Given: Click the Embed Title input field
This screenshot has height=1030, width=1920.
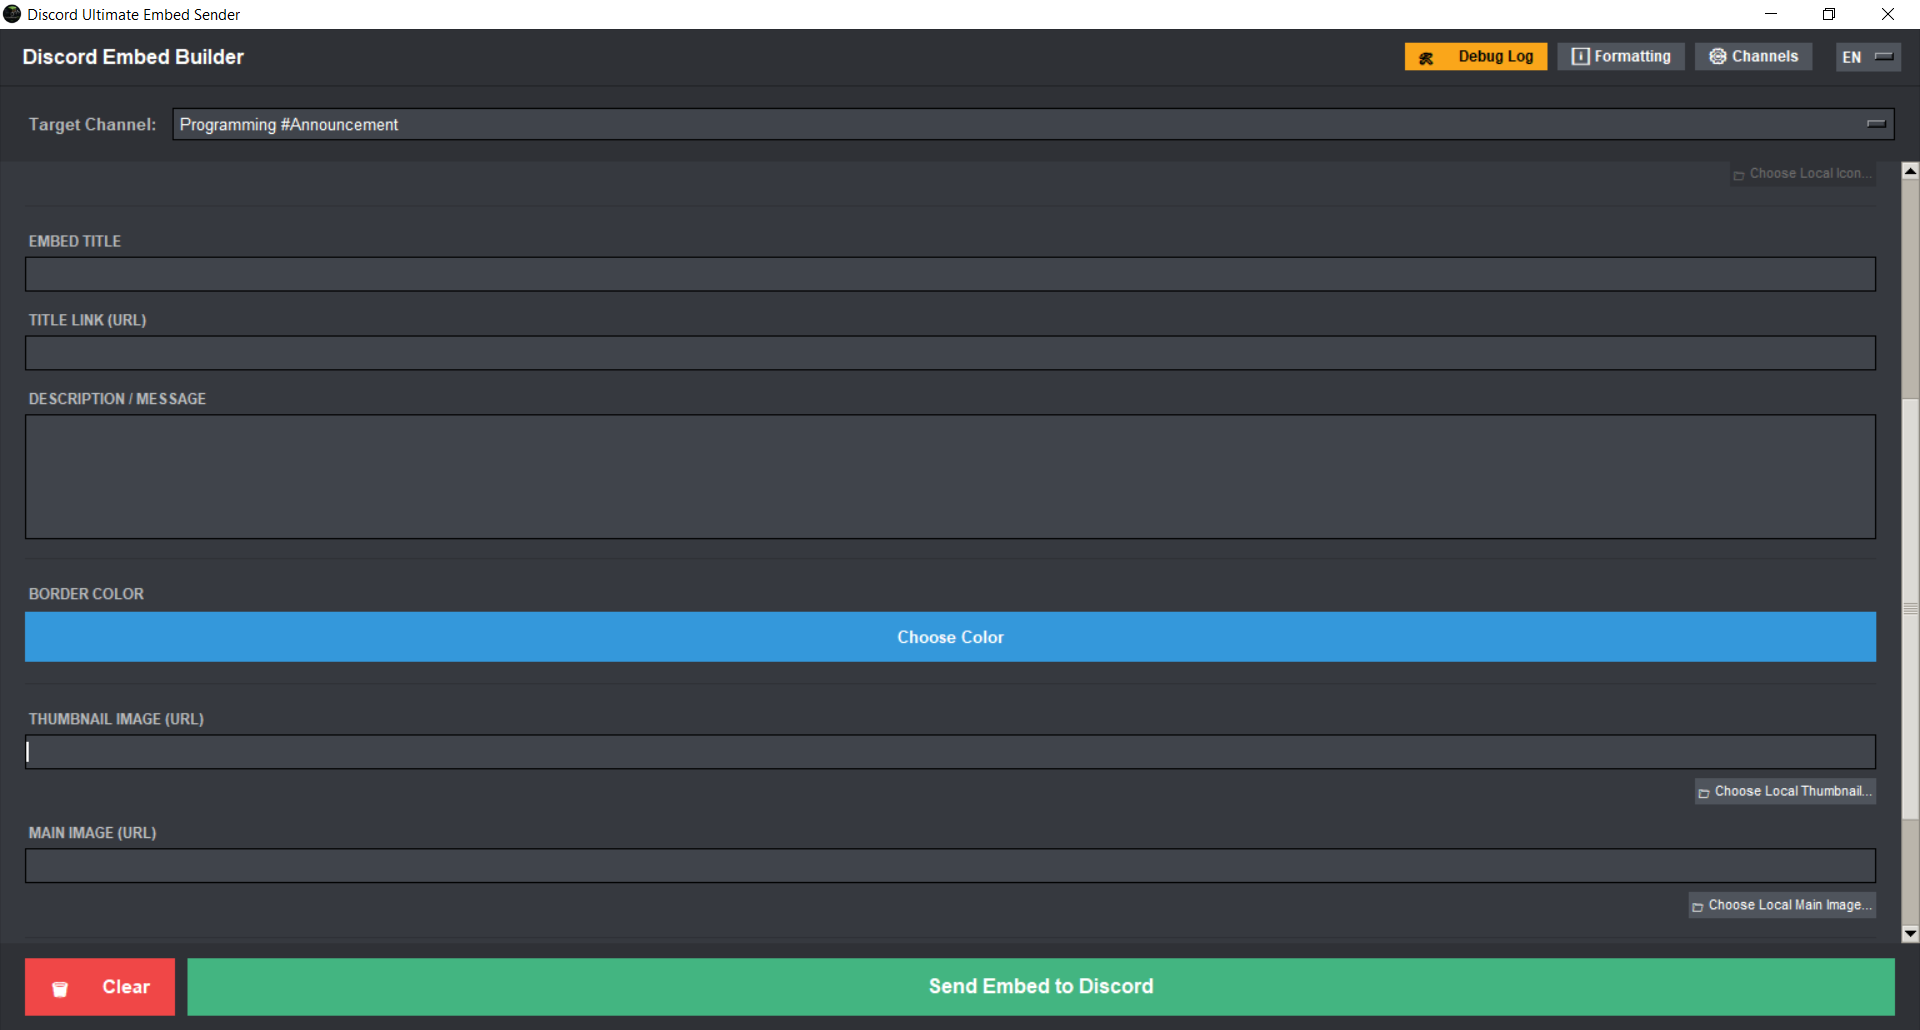Looking at the screenshot, I should pos(950,274).
